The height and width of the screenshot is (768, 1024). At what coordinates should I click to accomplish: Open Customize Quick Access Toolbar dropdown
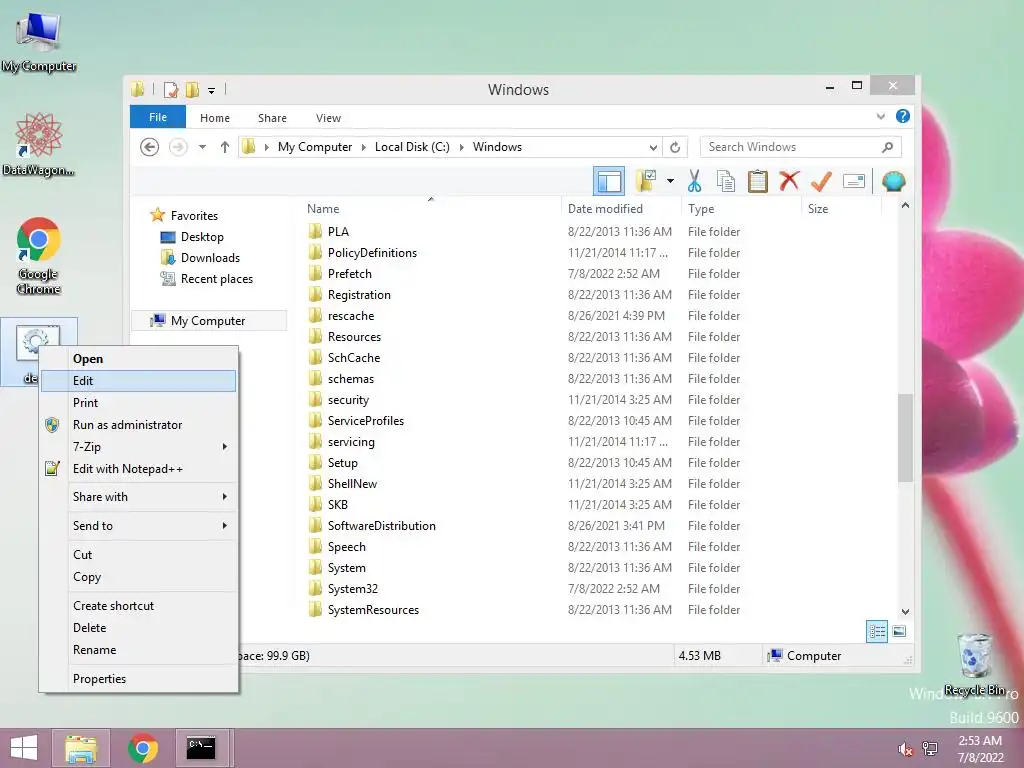[211, 90]
